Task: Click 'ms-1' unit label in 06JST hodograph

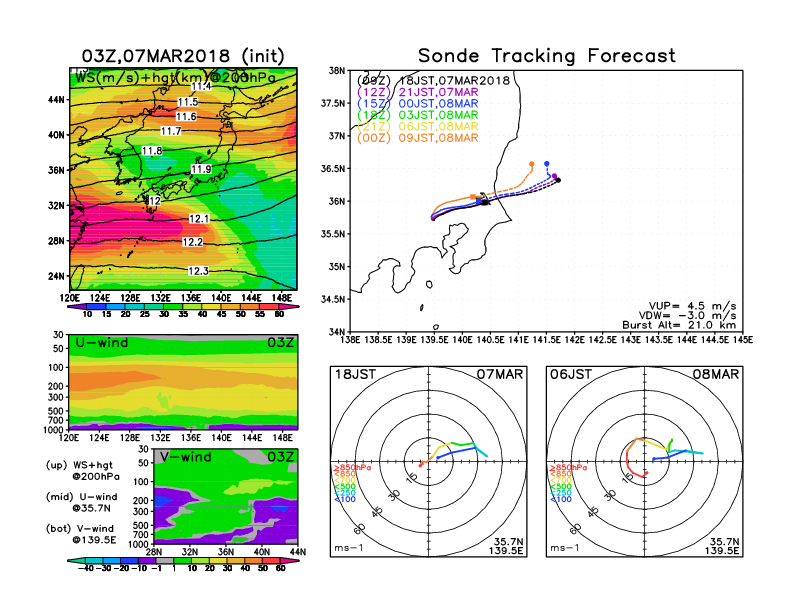Action: (x=565, y=548)
